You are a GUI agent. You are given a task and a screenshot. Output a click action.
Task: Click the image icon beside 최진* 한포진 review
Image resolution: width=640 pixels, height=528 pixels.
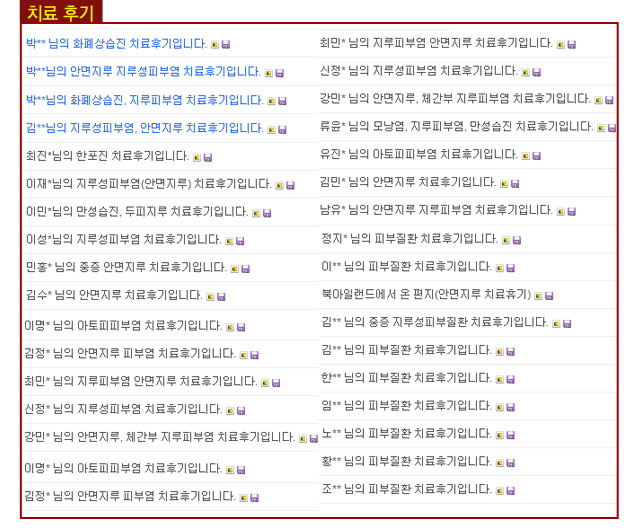197,157
